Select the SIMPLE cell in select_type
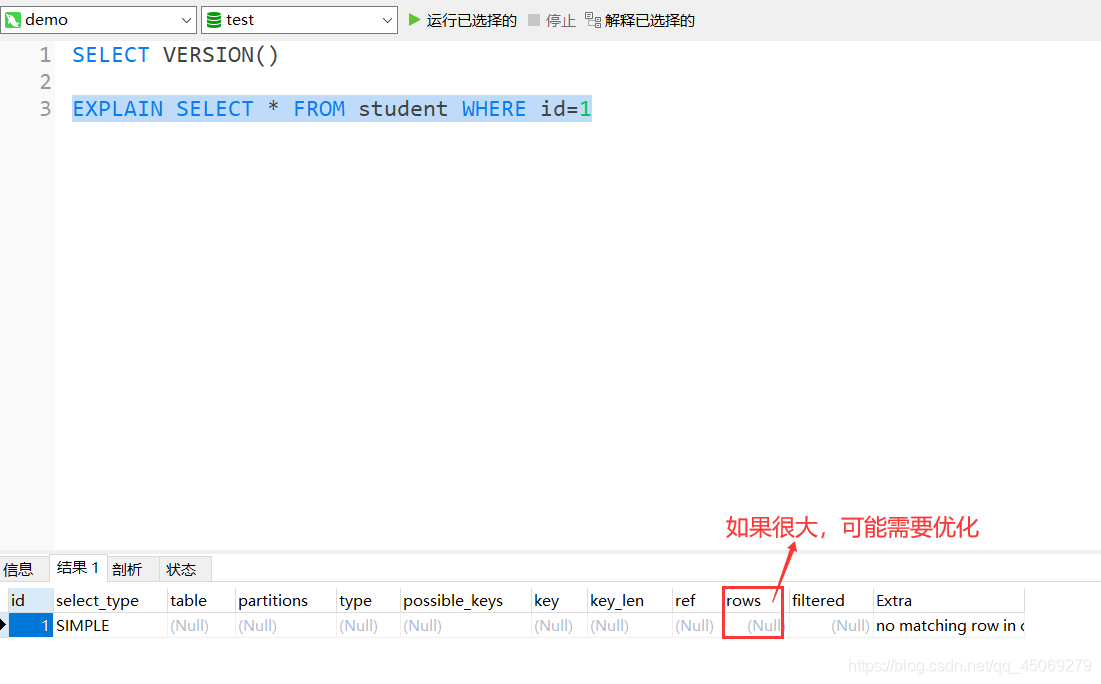 [x=110, y=625]
